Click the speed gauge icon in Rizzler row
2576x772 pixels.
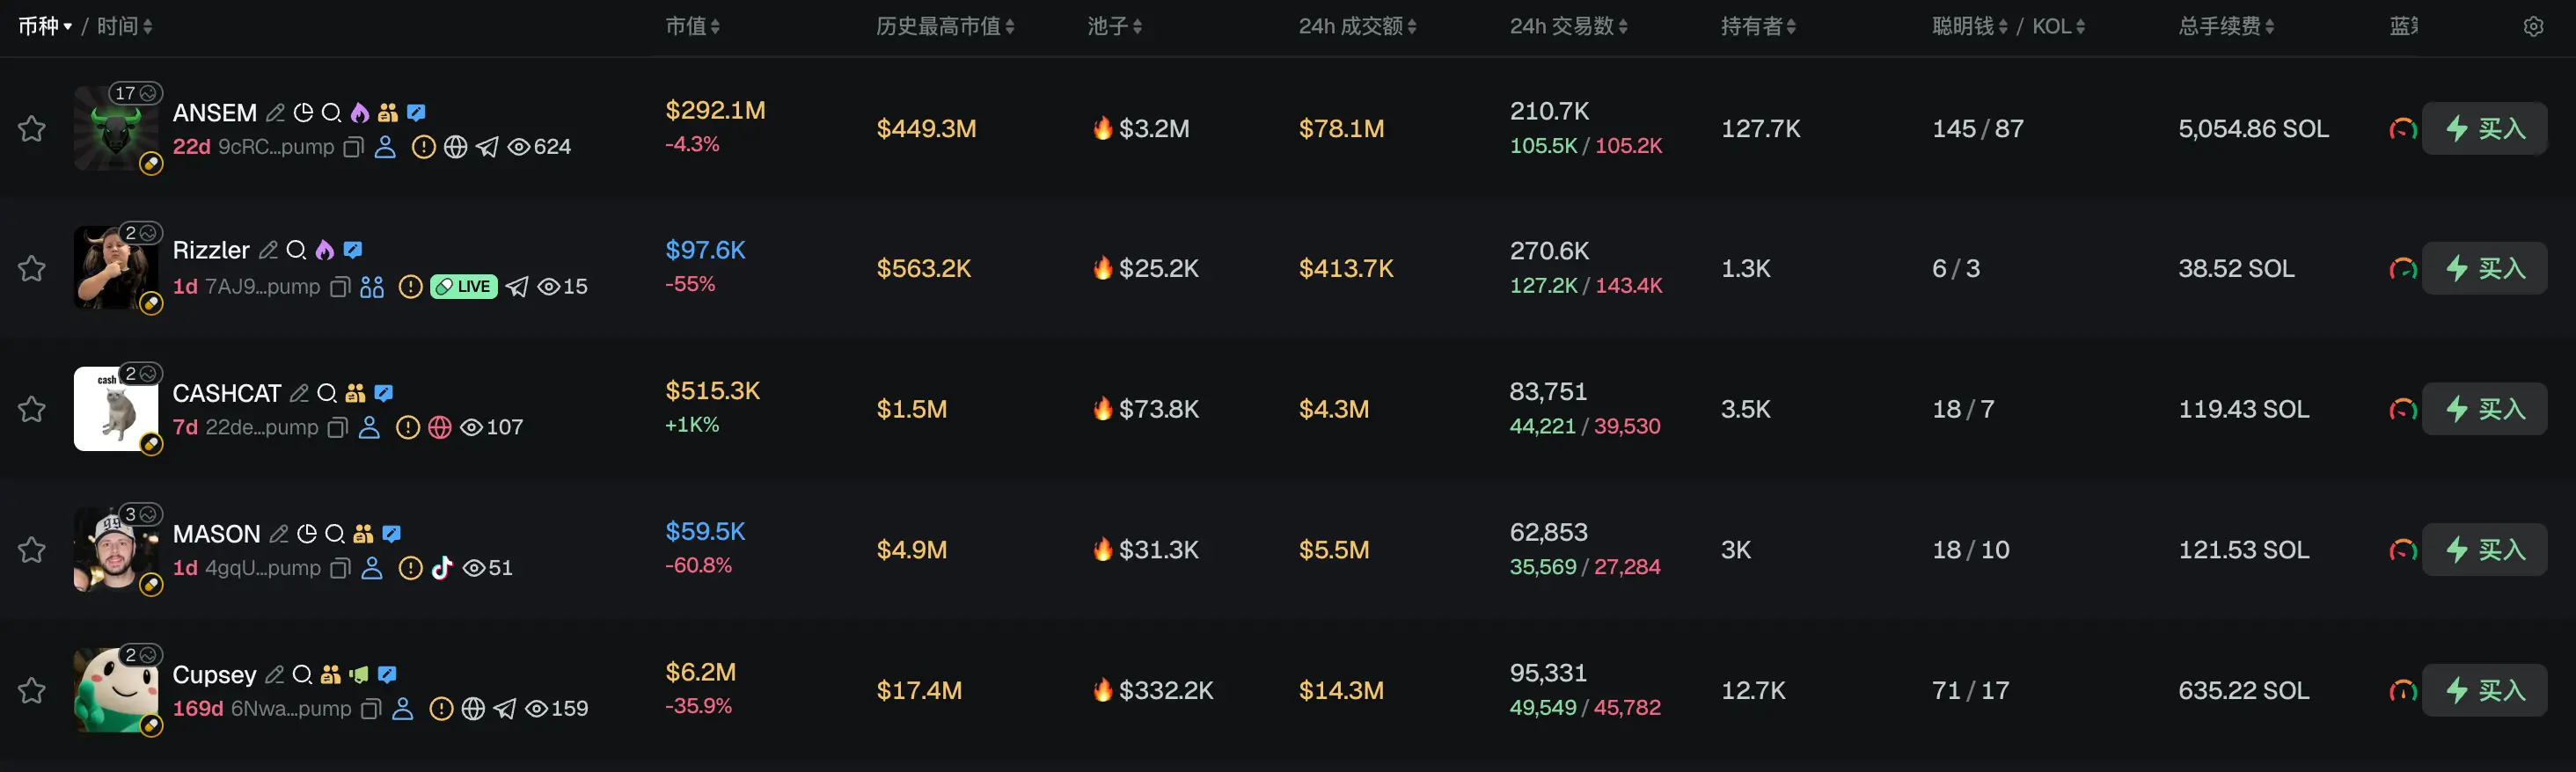click(2402, 269)
